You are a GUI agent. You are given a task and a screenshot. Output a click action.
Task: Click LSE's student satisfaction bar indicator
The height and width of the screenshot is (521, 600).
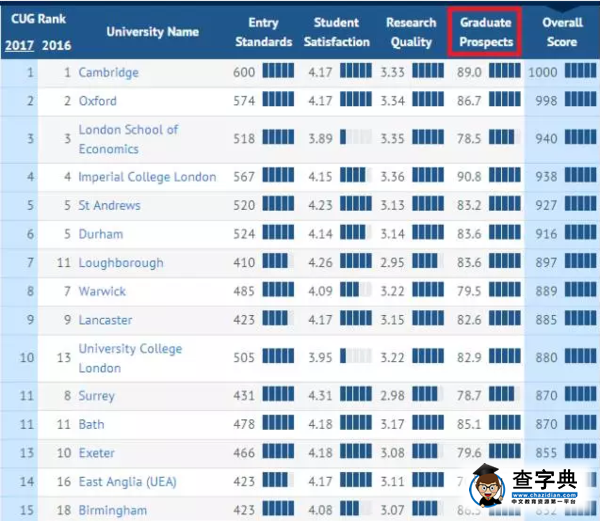(x=356, y=137)
